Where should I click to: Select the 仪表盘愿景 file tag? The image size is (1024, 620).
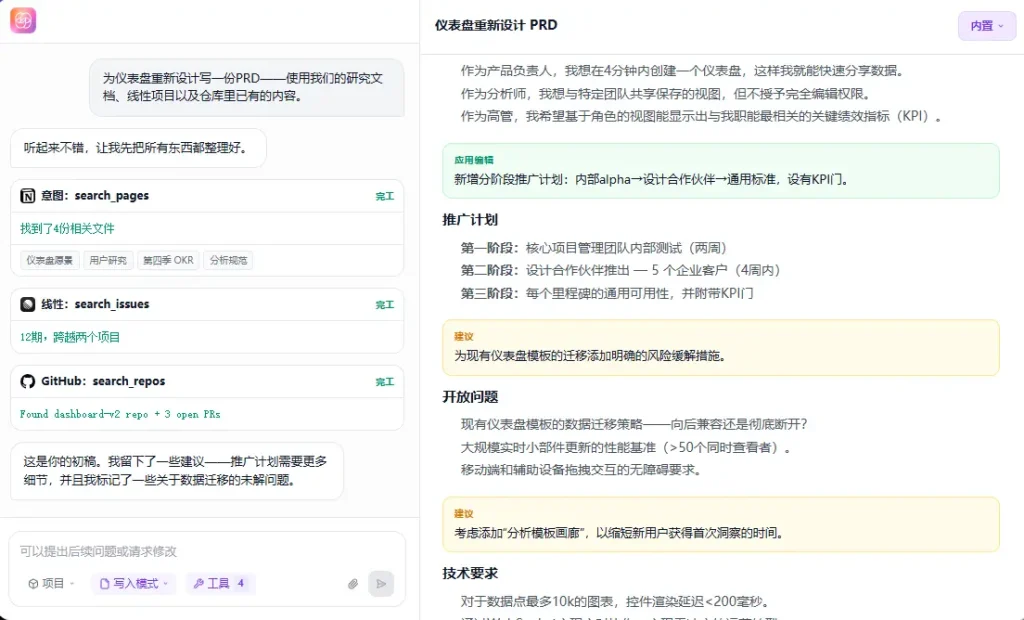[x=49, y=260]
